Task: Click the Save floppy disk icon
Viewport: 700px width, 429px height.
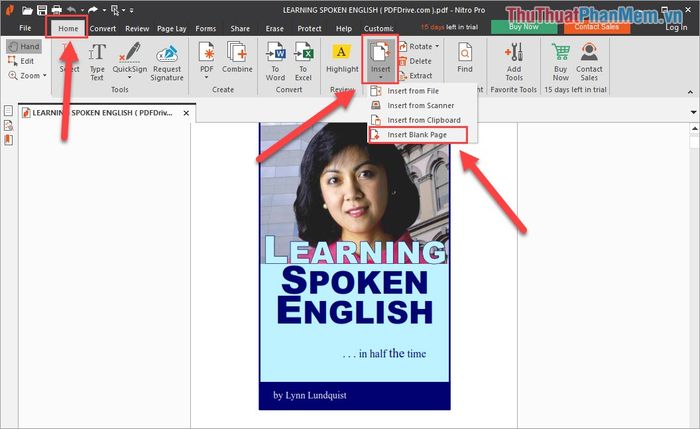Action: click(x=42, y=10)
